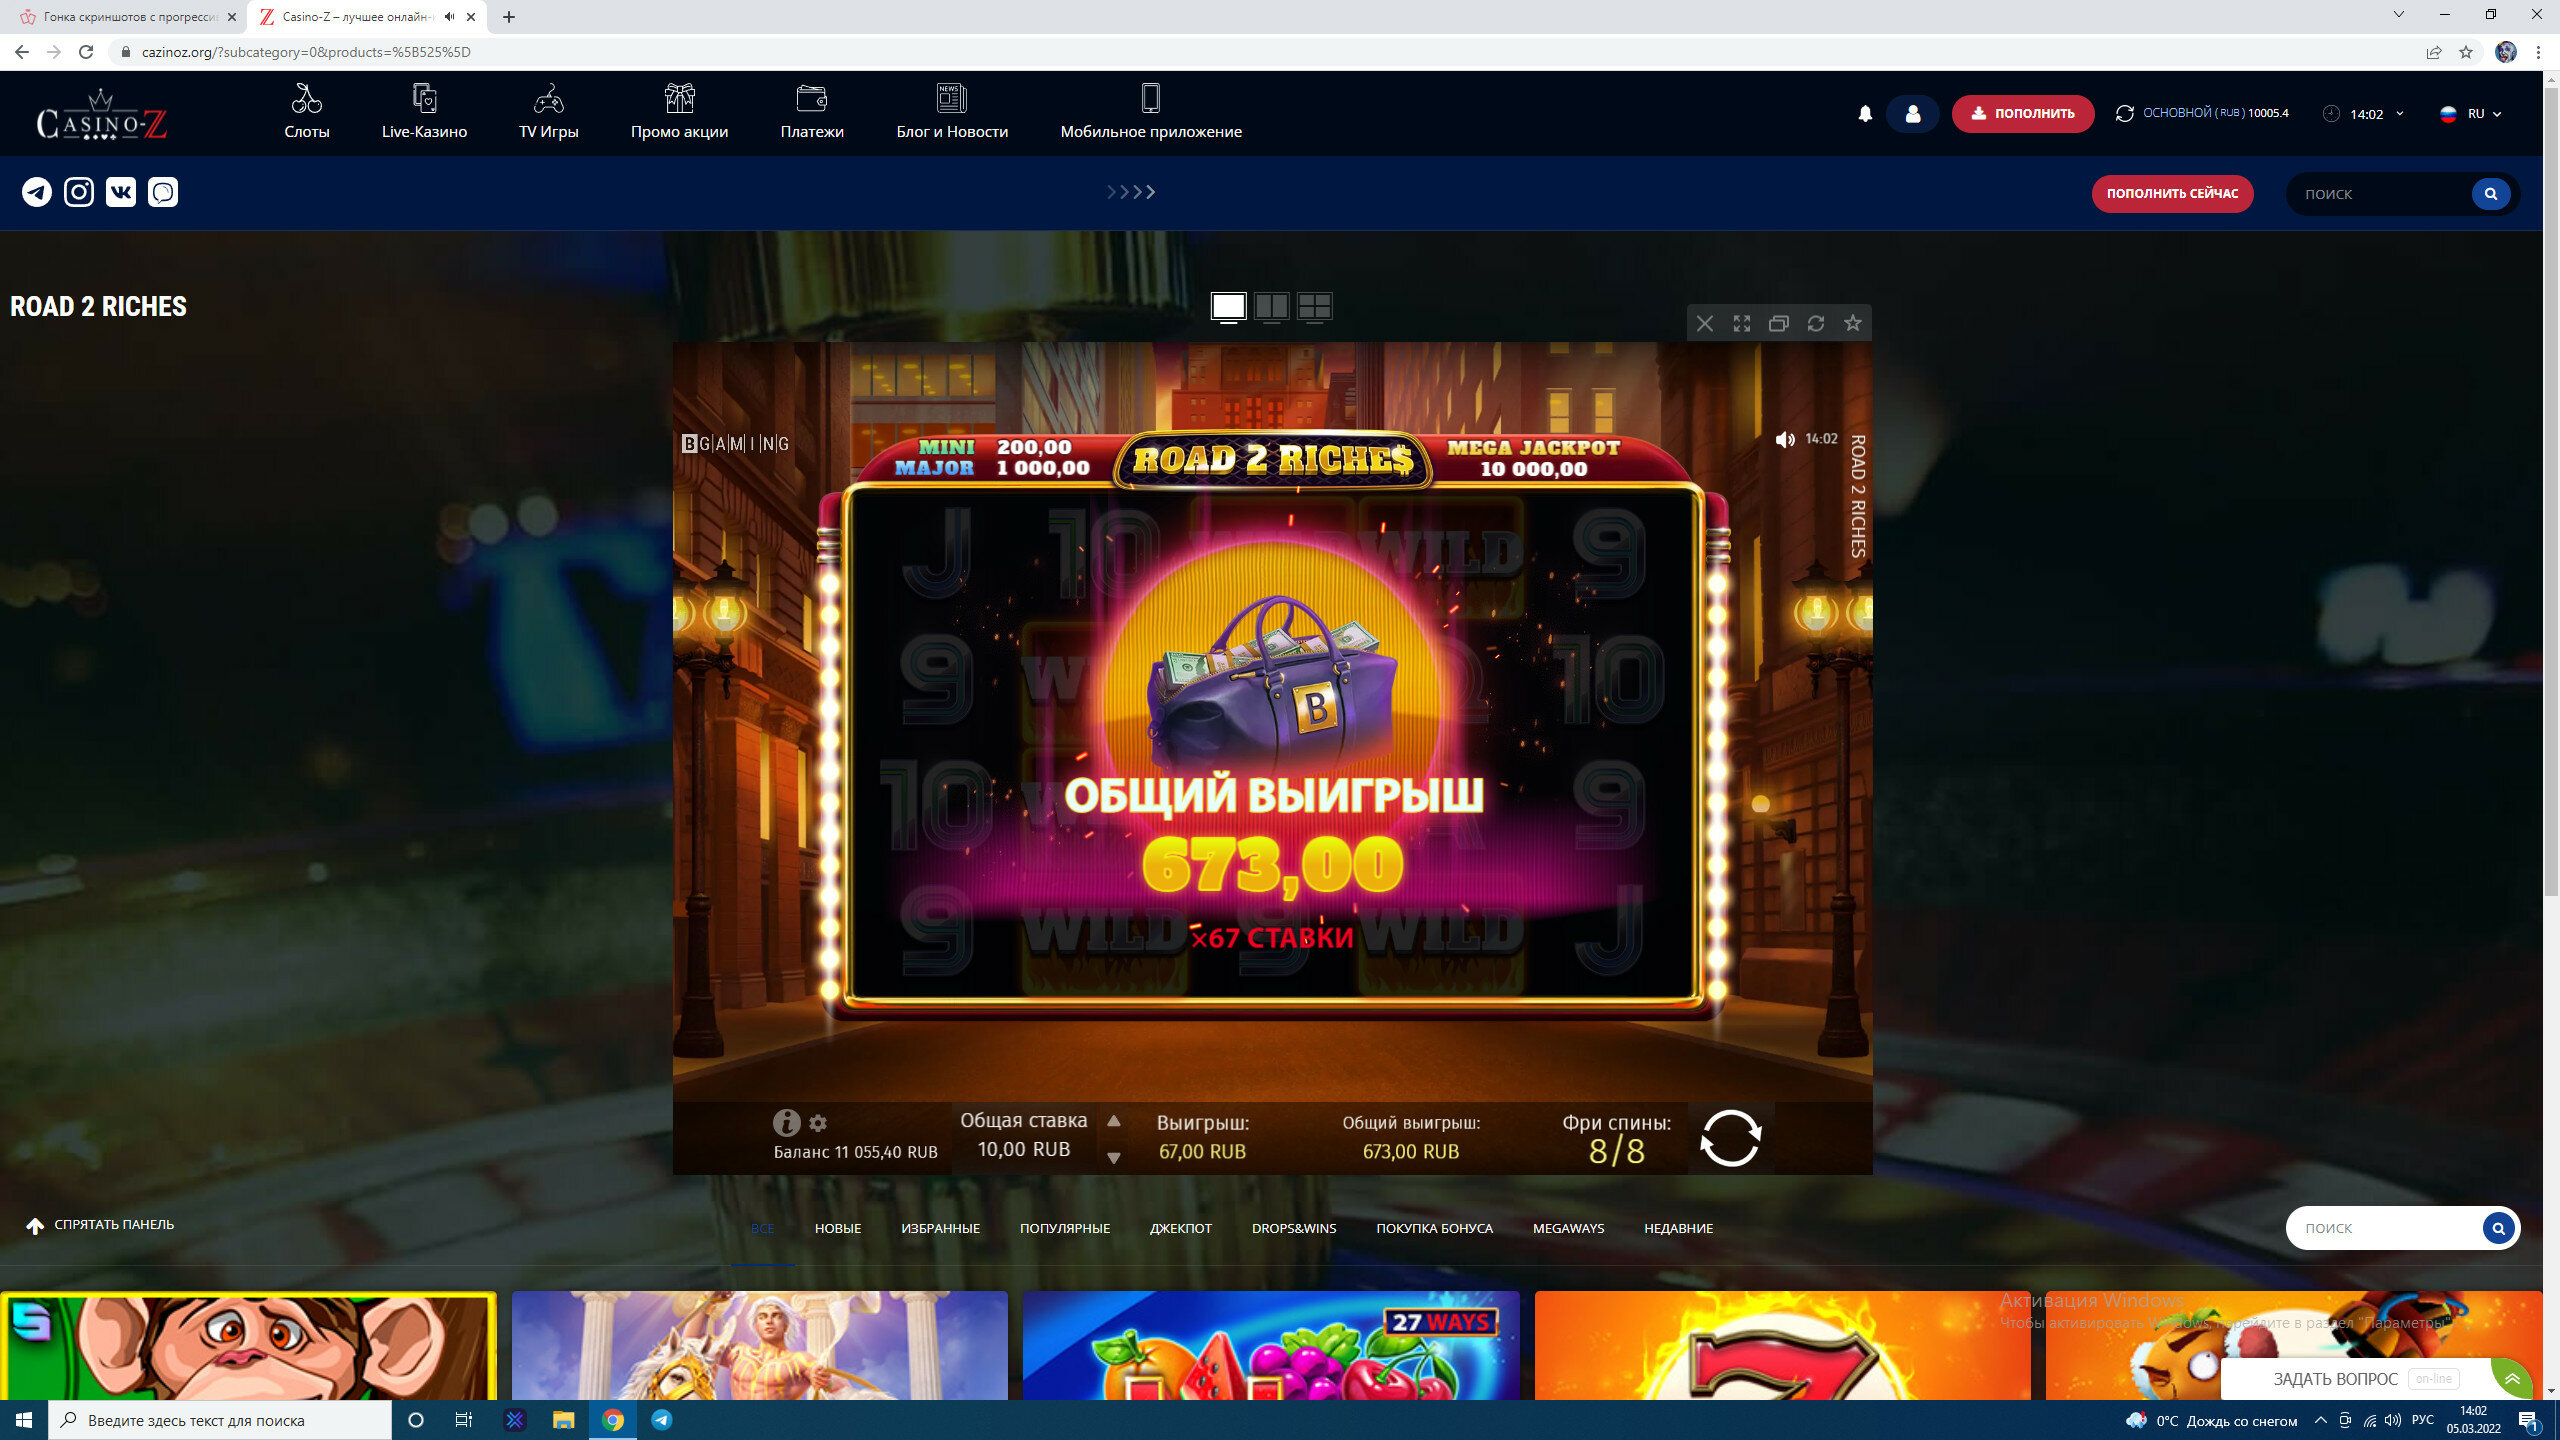Click the ПОПОЛНИТЬ СЕЙЧАС button
The image size is (2560, 1440).
click(x=2172, y=193)
